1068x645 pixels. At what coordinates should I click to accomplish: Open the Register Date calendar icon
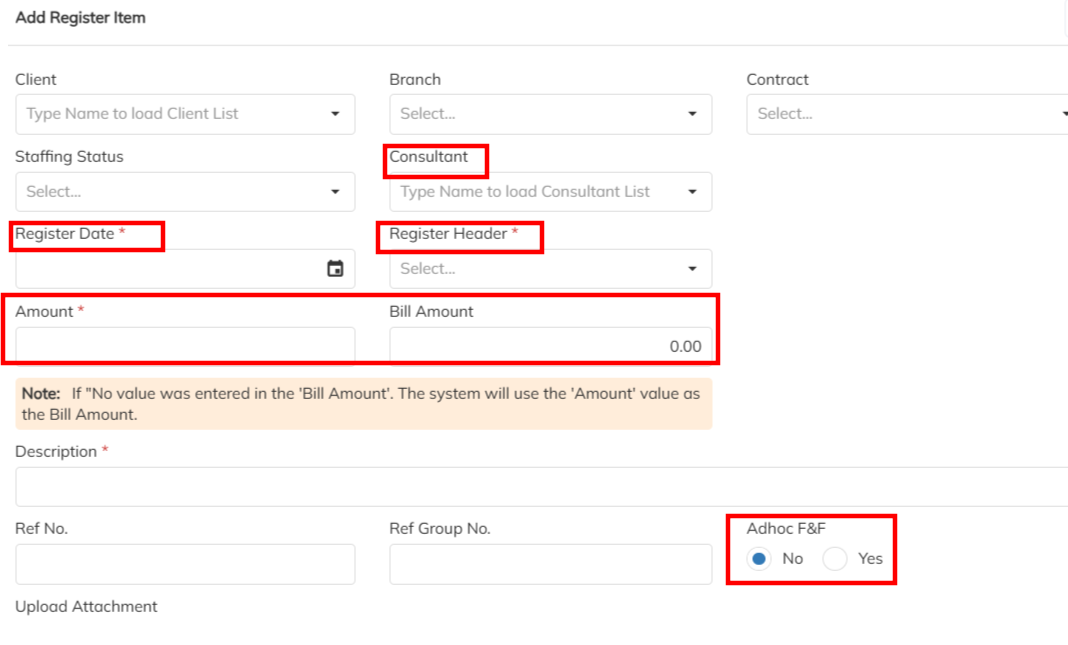[335, 269]
